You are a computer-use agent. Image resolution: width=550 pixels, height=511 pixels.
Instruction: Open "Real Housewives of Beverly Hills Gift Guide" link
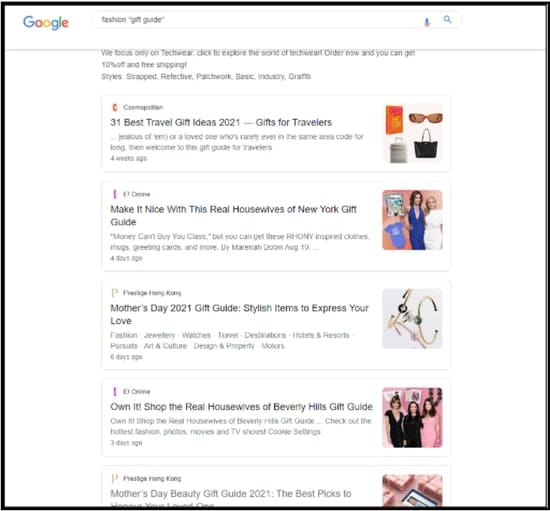point(241,407)
